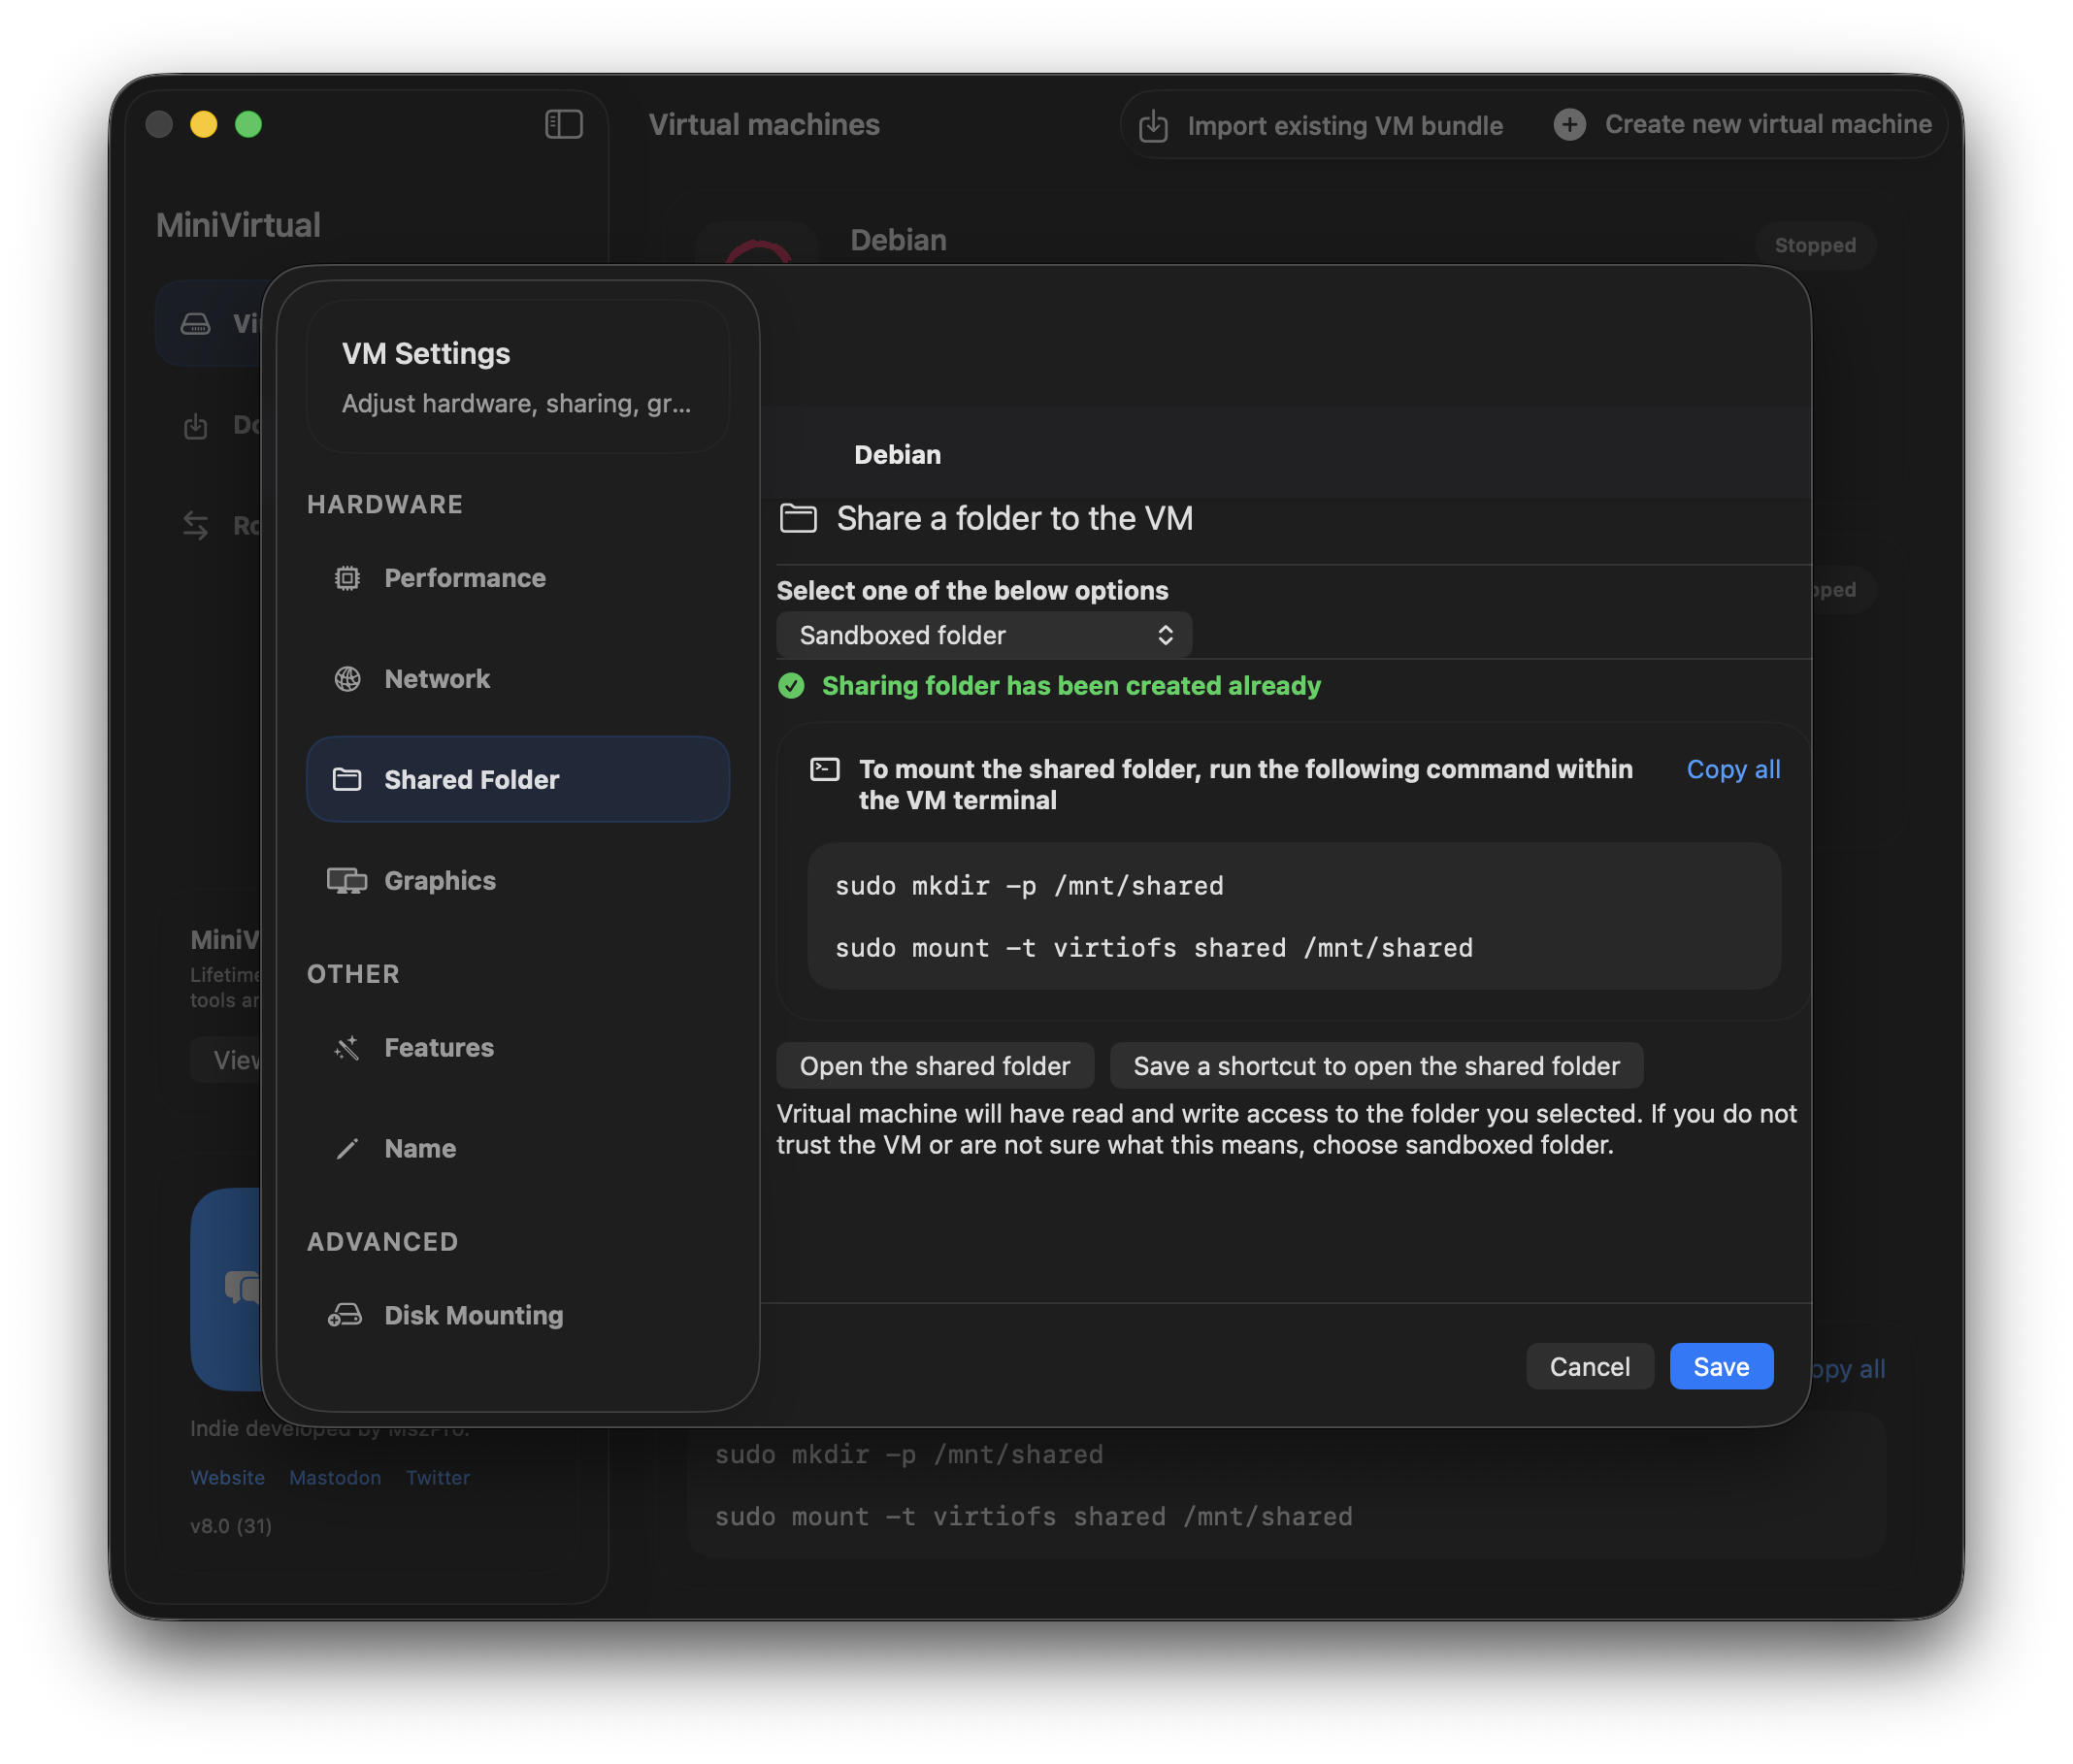Click the green zoom window button
This screenshot has width=2073, height=1764.
[x=248, y=124]
